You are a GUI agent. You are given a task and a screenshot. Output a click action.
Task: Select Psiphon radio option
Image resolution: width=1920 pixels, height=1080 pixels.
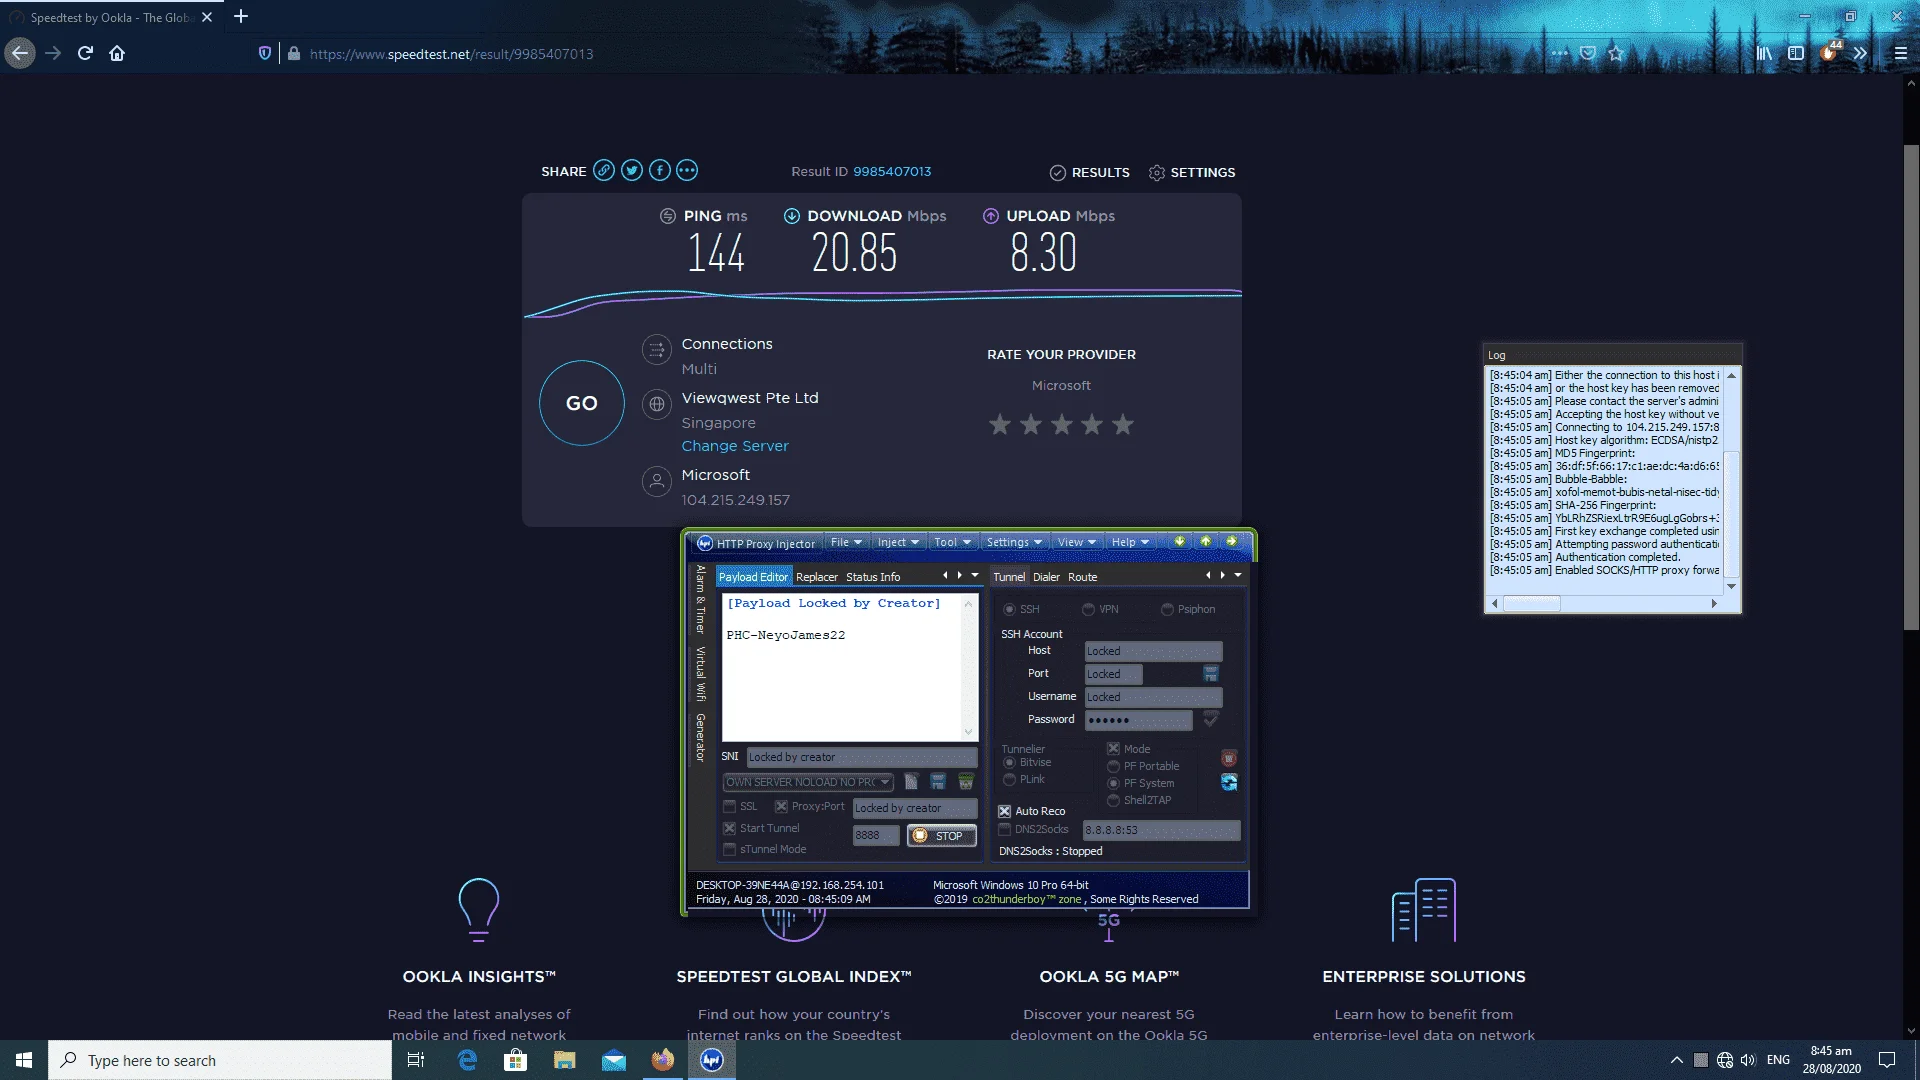tap(1167, 609)
